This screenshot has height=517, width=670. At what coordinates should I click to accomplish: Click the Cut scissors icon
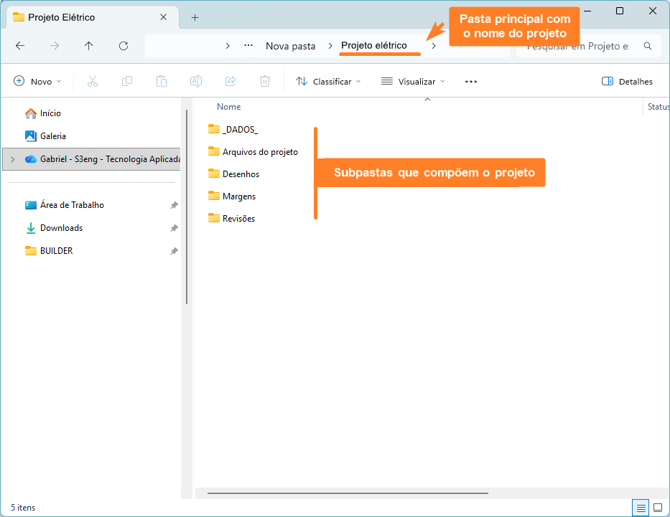(92, 81)
